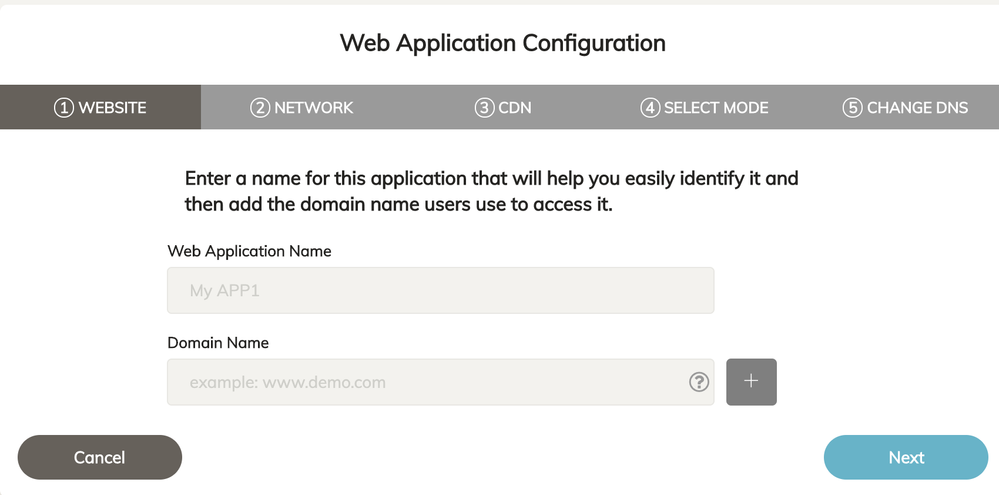999x495 pixels.
Task: Select the Select Mode step tab
Action: coord(705,107)
